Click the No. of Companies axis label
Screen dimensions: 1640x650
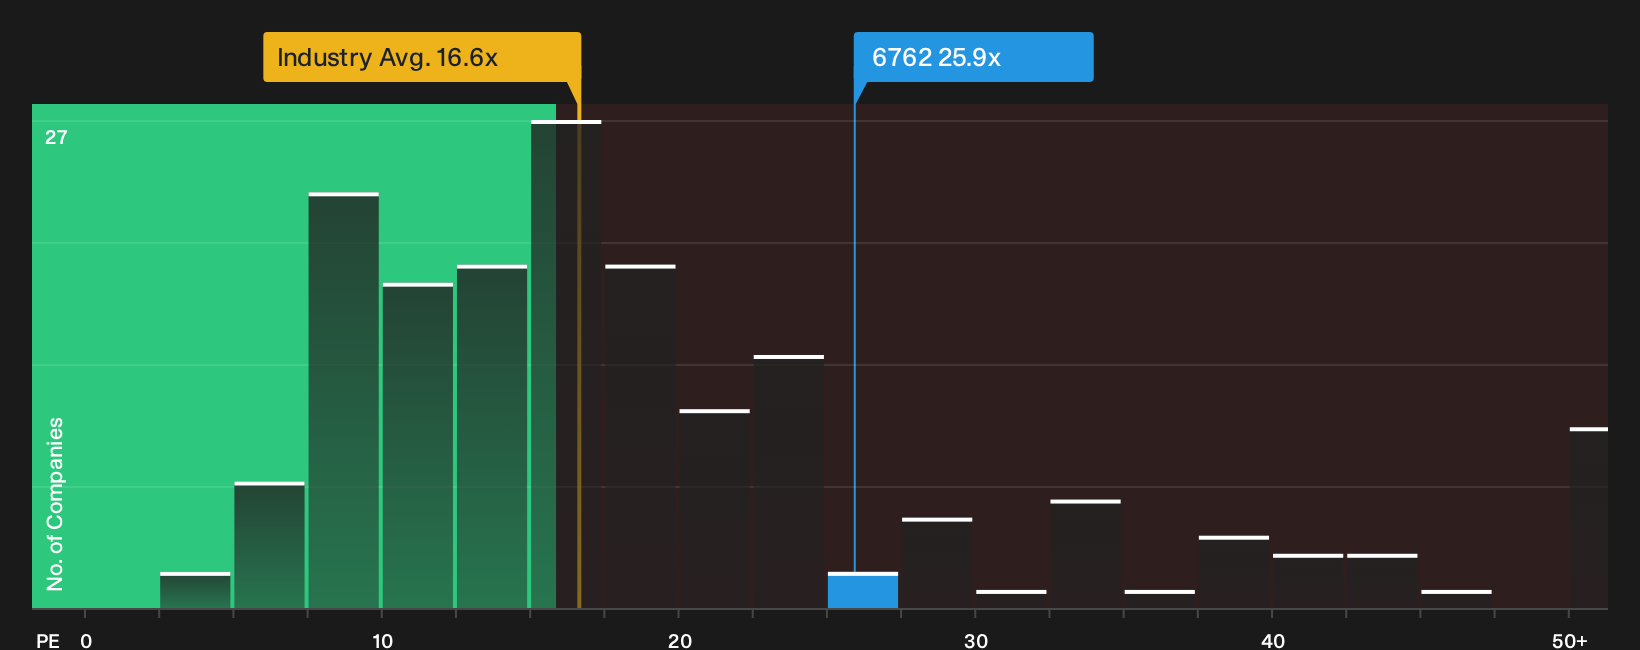(x=55, y=503)
